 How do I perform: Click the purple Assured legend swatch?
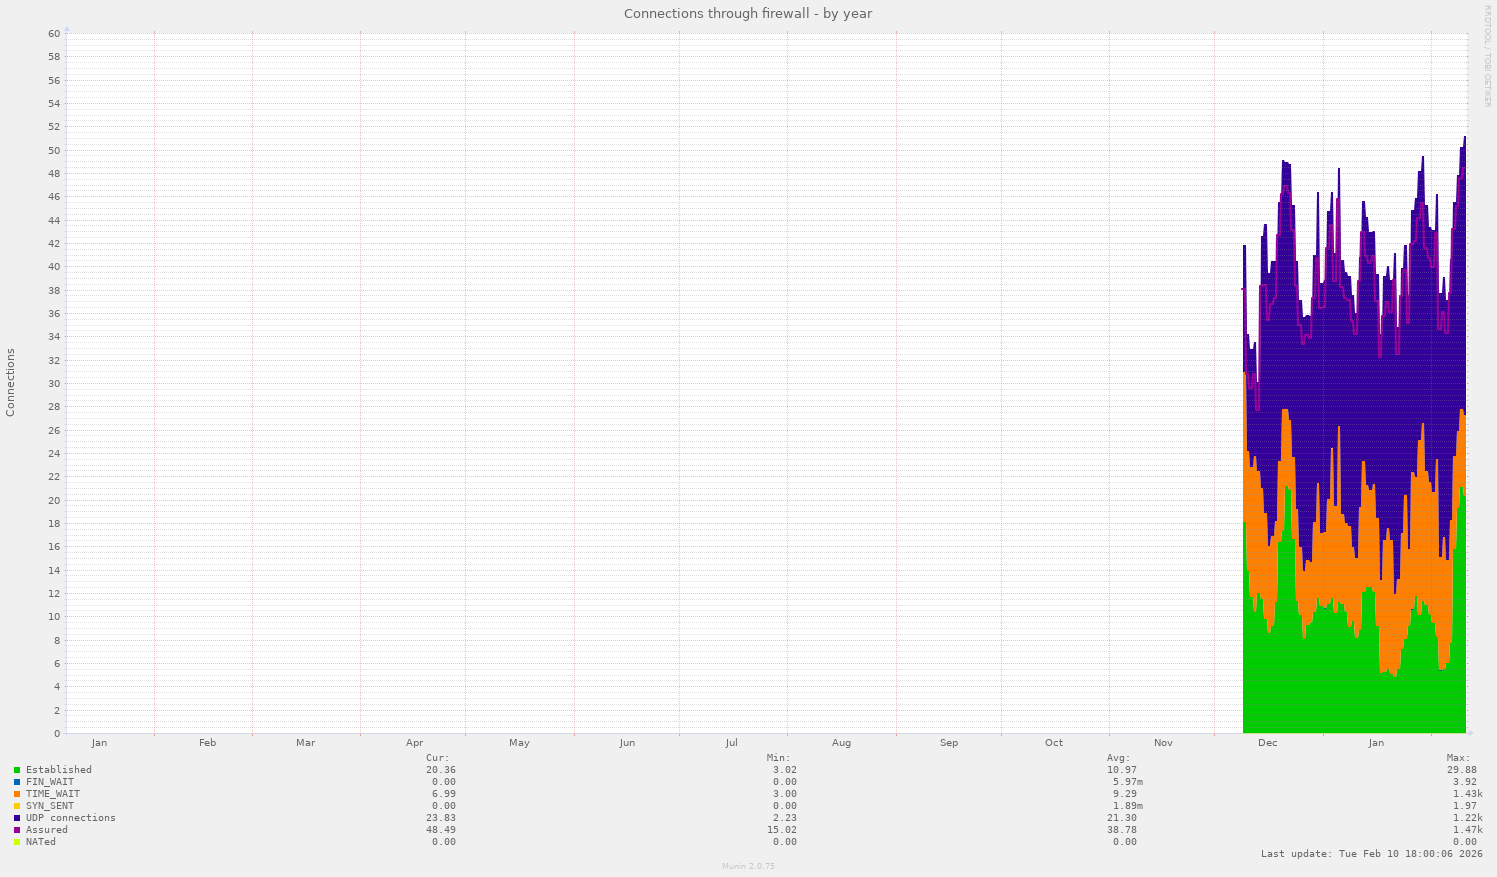pos(17,830)
